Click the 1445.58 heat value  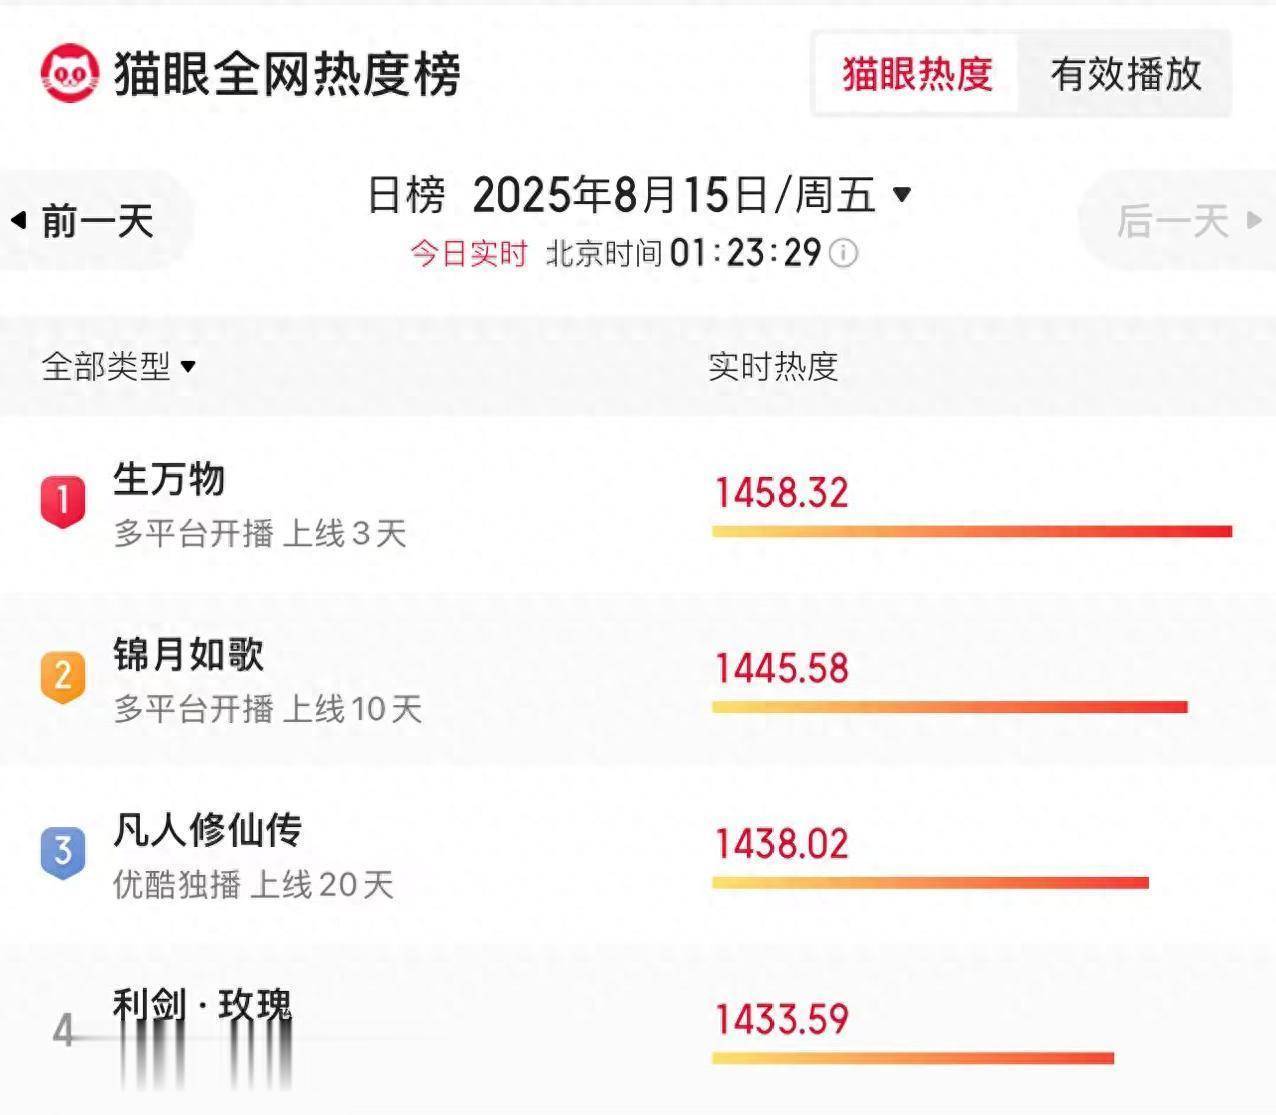click(781, 669)
